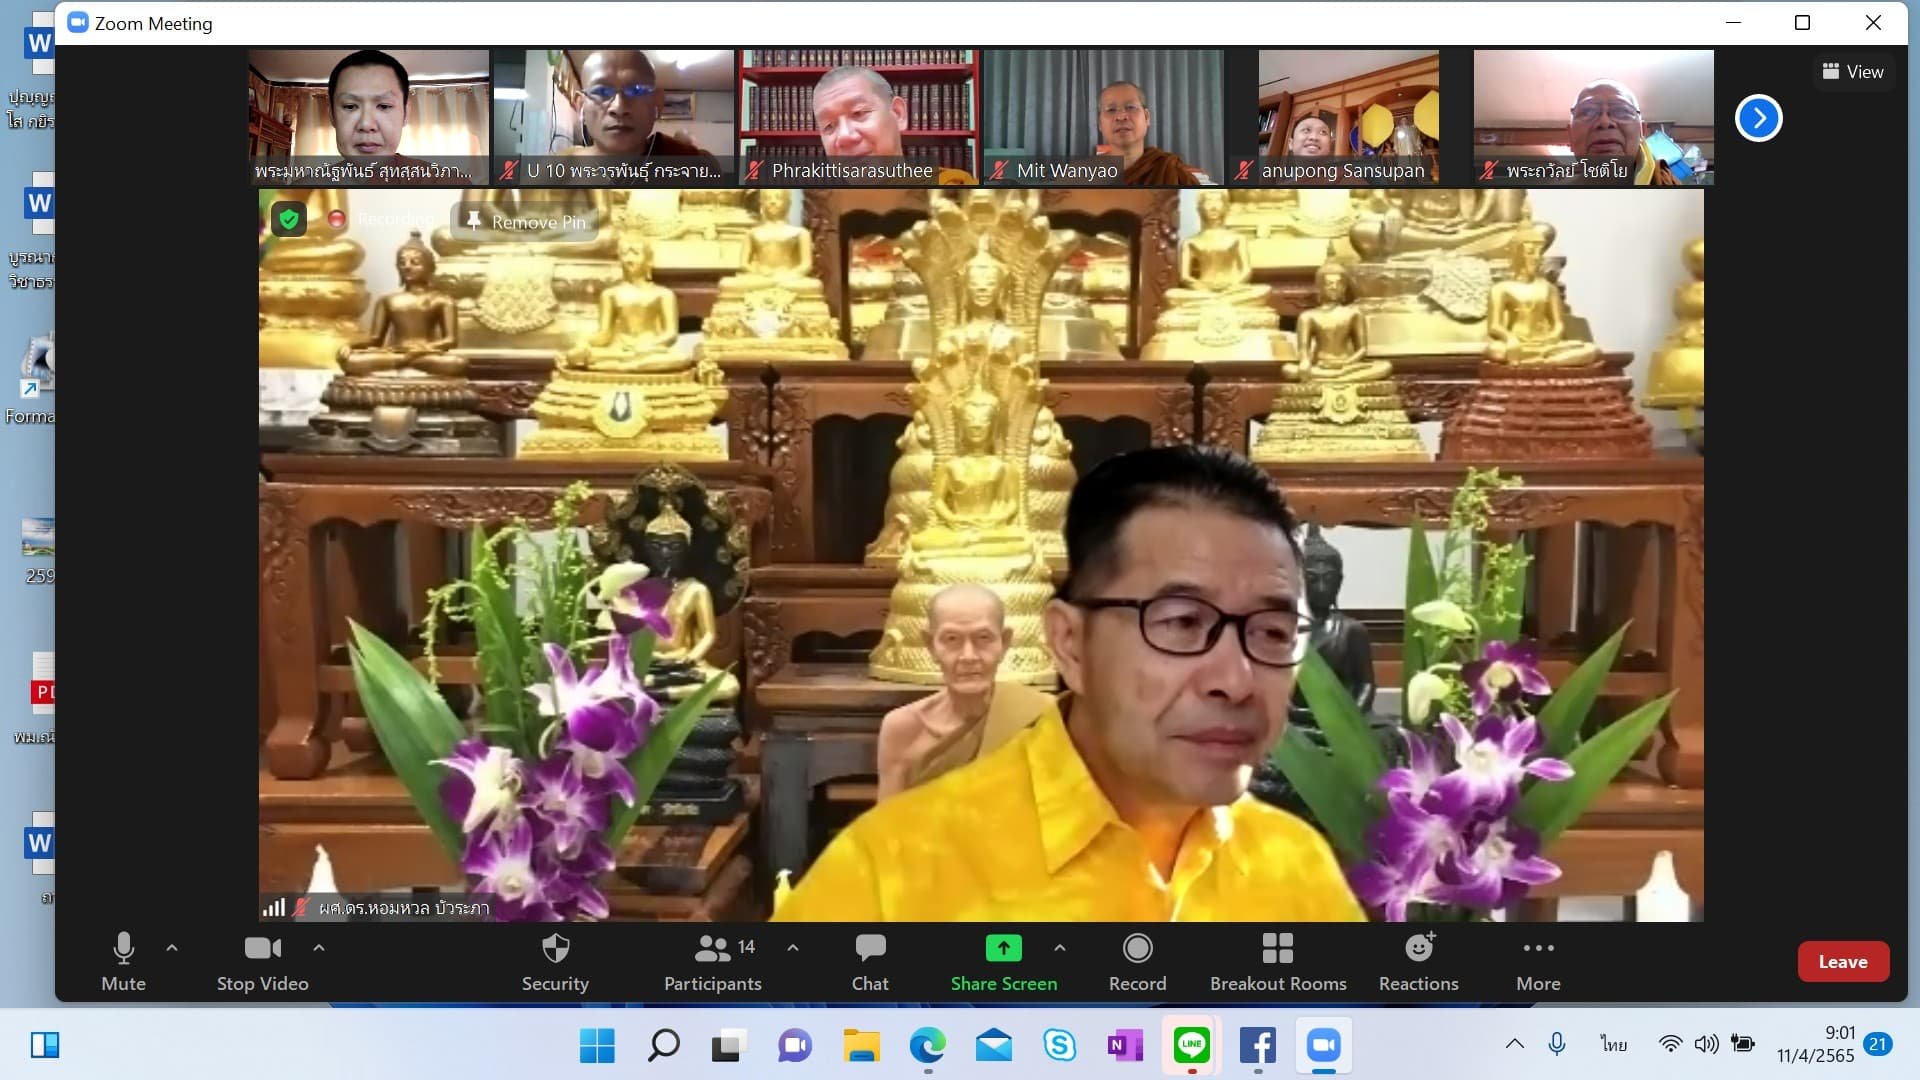The height and width of the screenshot is (1080, 1920).
Task: Start Share Screen
Action: [1003, 962]
